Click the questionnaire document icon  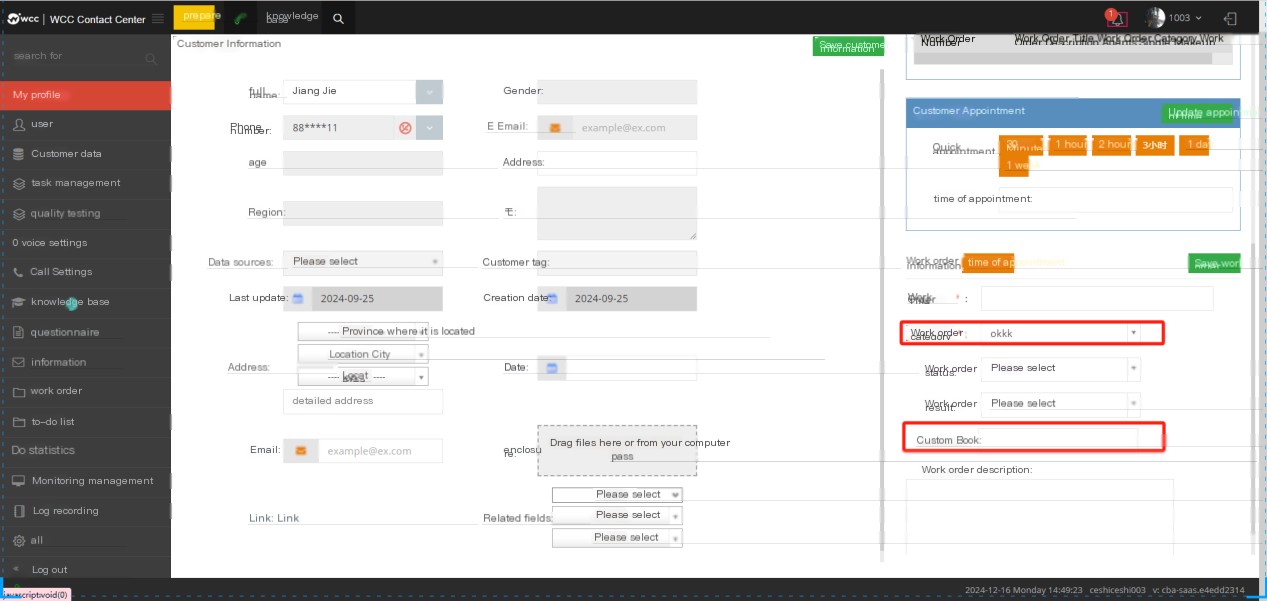(19, 332)
